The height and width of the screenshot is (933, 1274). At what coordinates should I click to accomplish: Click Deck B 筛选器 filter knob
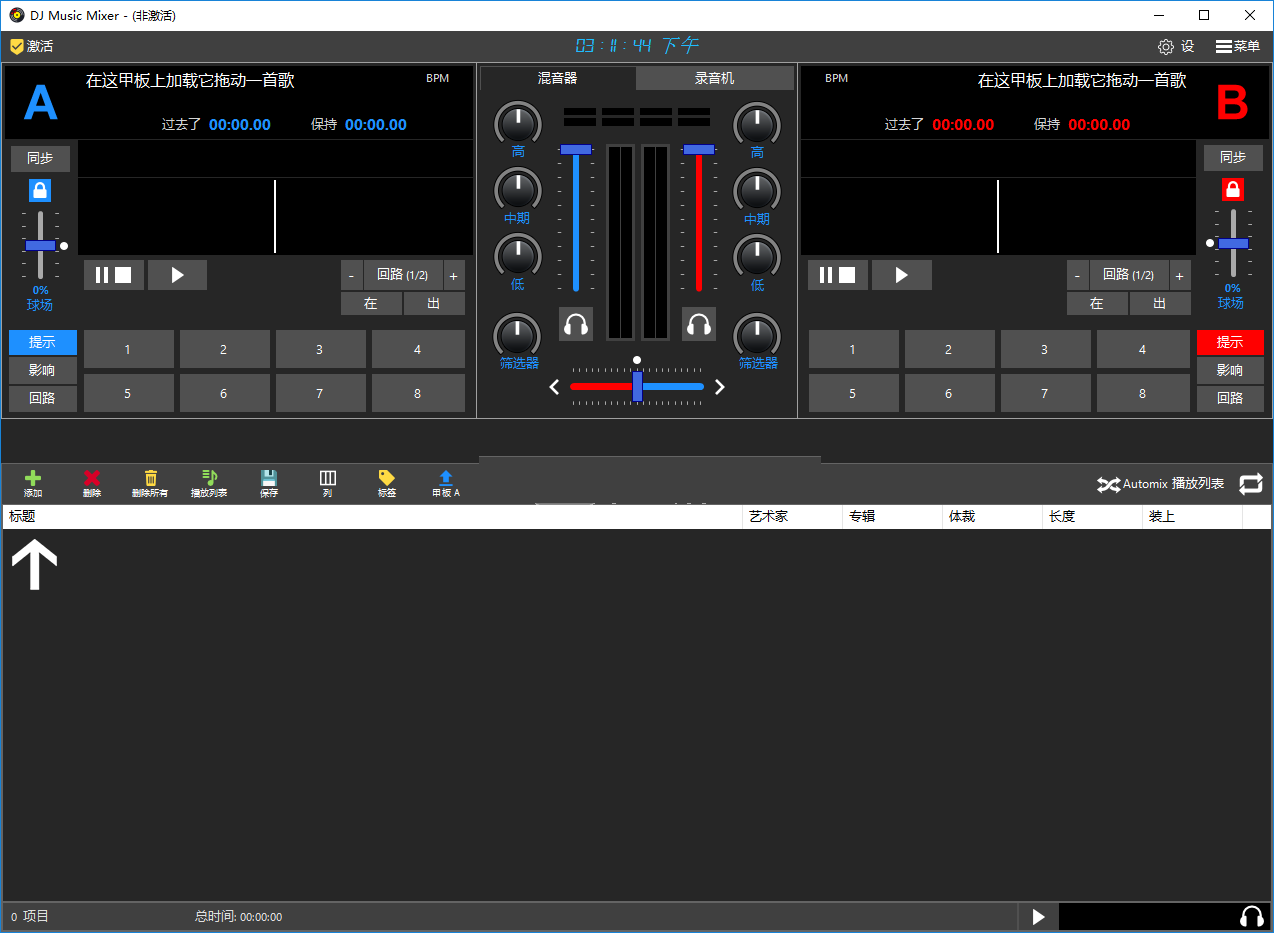pos(757,335)
